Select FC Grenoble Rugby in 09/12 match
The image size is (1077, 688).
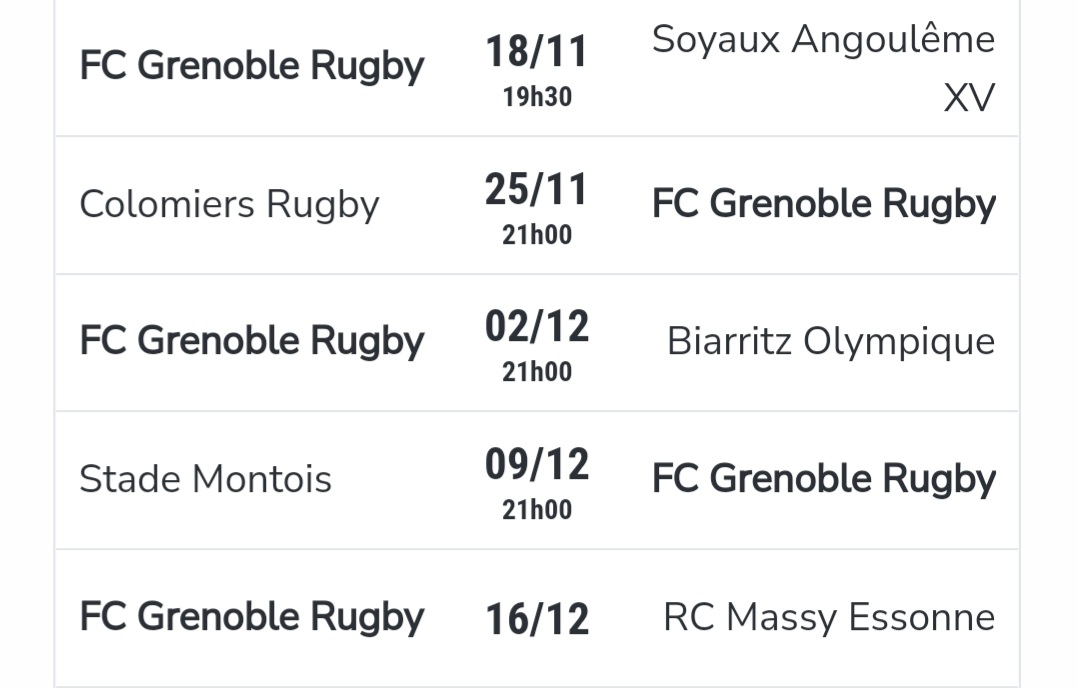pos(824,480)
